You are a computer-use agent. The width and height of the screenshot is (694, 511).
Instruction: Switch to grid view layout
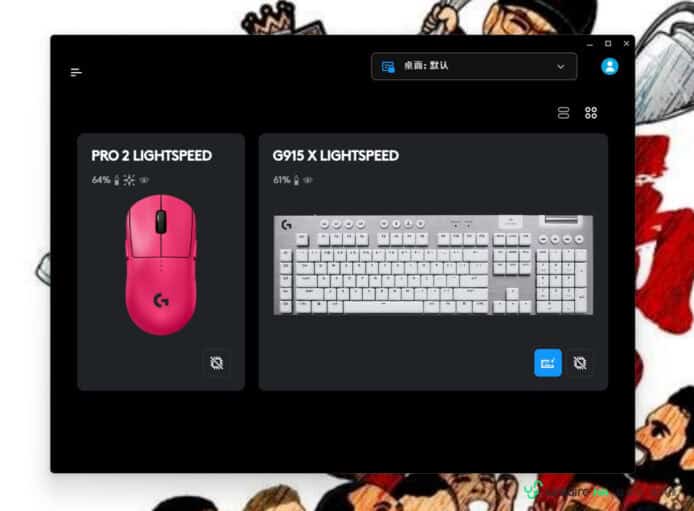click(591, 113)
